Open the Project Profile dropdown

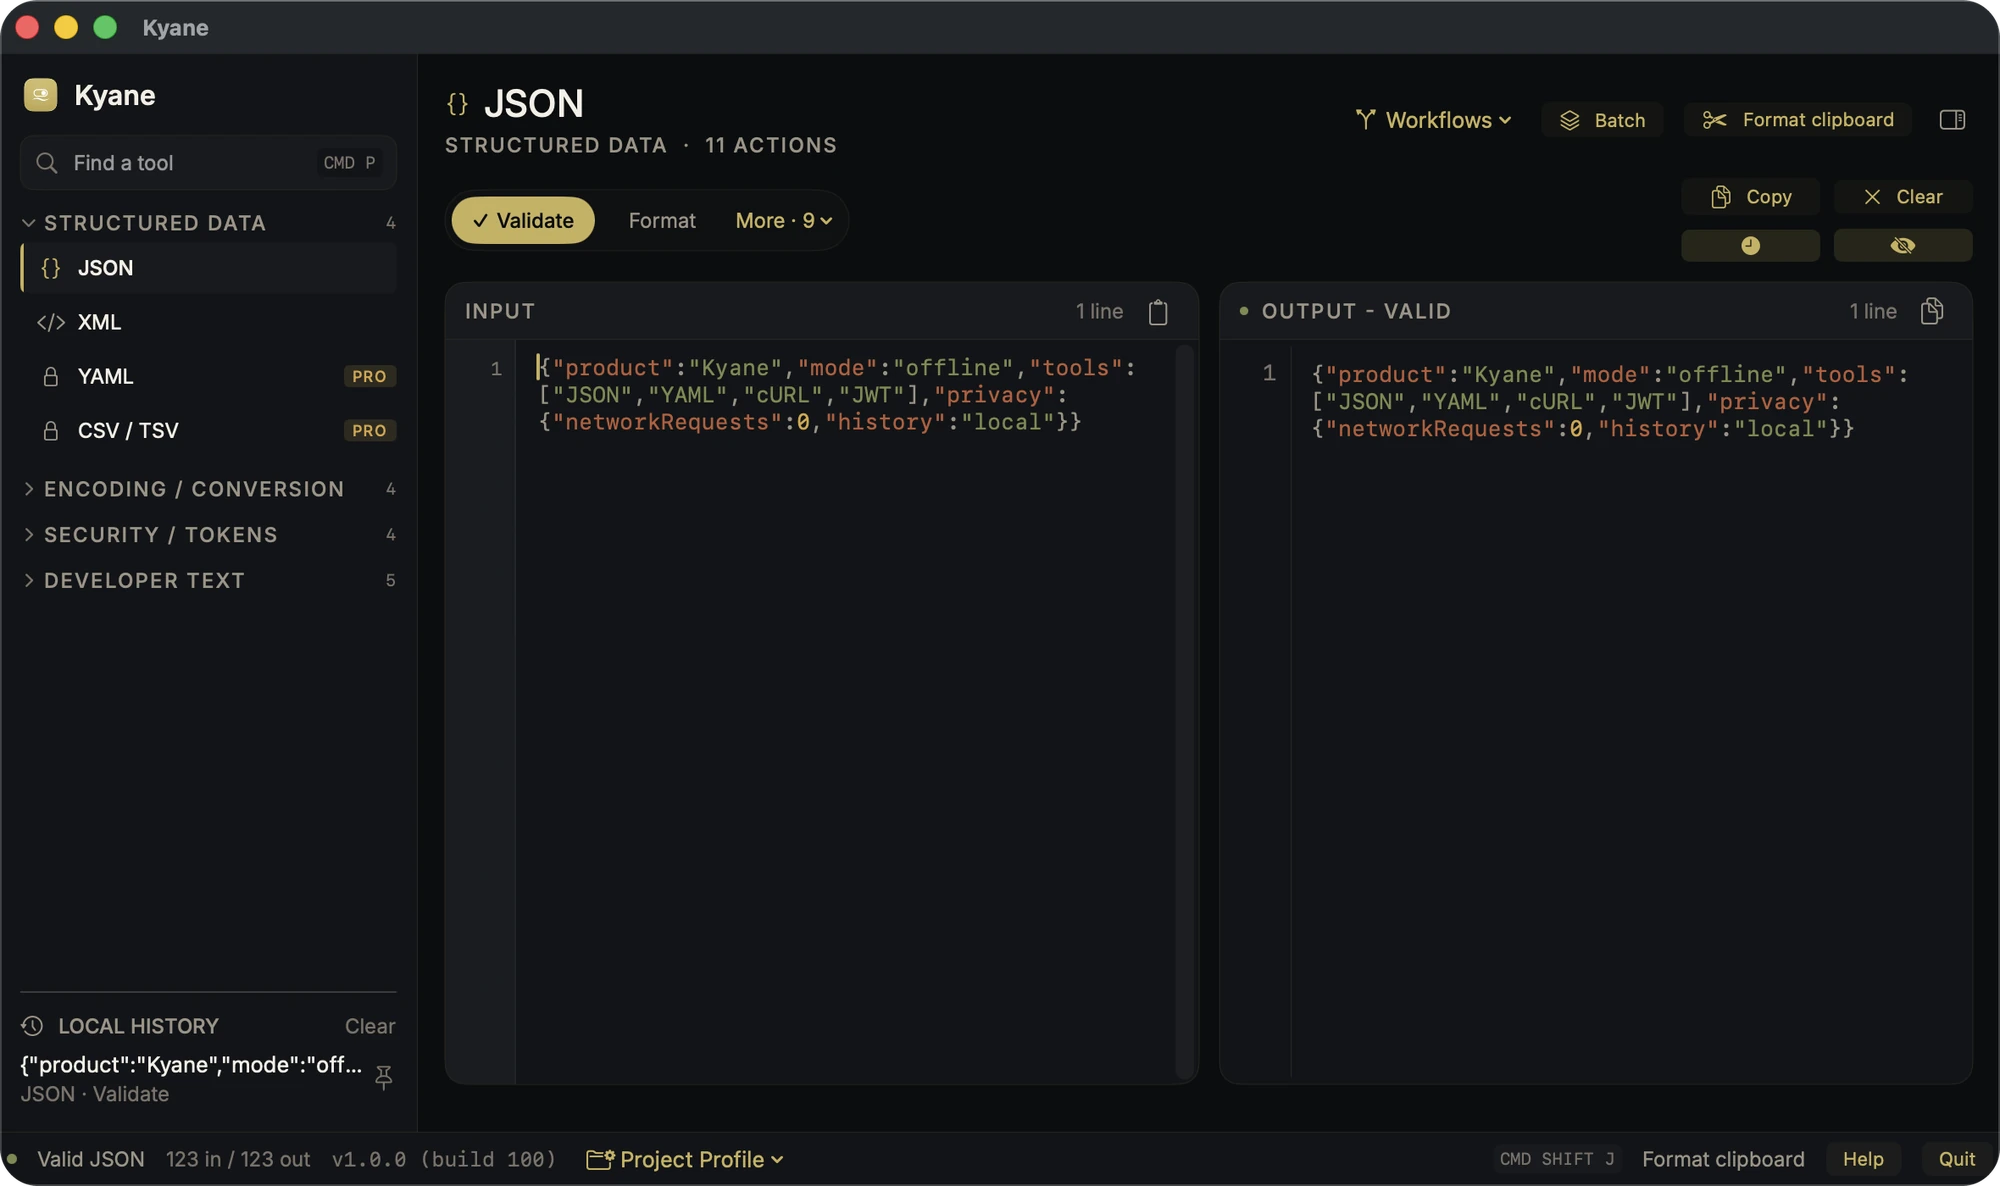[685, 1159]
